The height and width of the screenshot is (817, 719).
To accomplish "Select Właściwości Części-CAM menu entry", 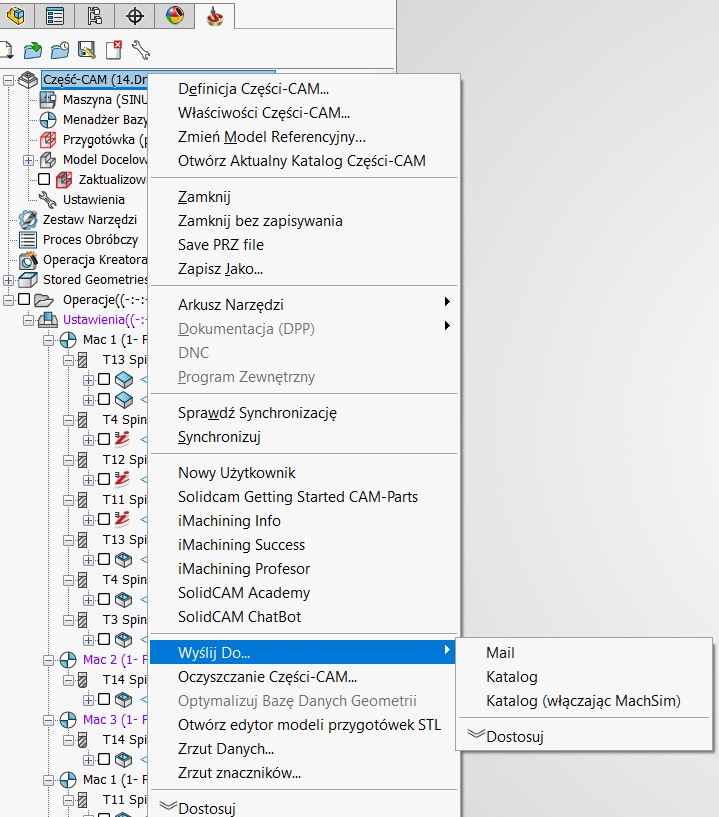I will [304, 113].
